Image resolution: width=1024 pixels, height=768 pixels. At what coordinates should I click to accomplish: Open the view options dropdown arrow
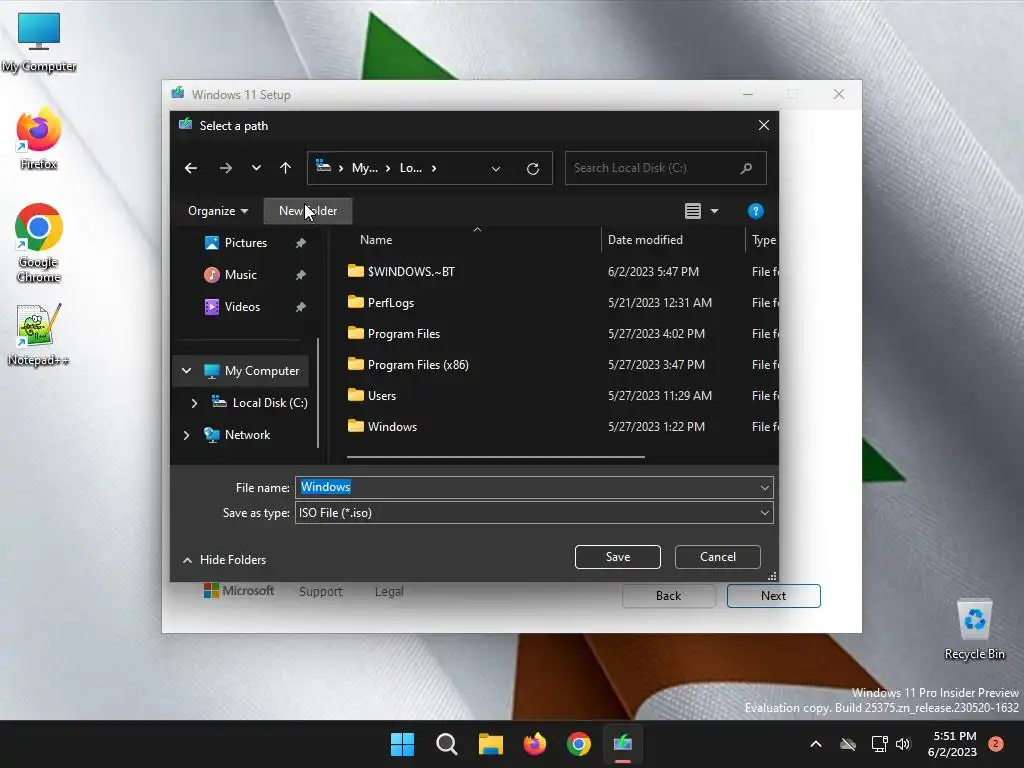coord(714,211)
